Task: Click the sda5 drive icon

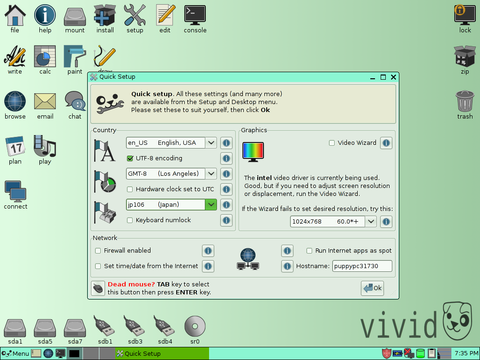Action: tap(45, 331)
